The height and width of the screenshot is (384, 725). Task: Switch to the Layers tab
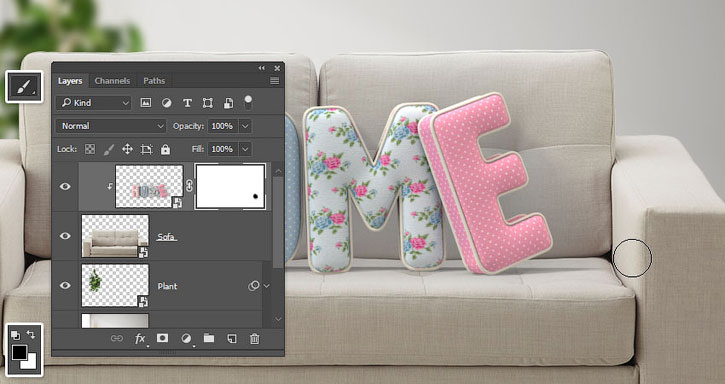70,81
